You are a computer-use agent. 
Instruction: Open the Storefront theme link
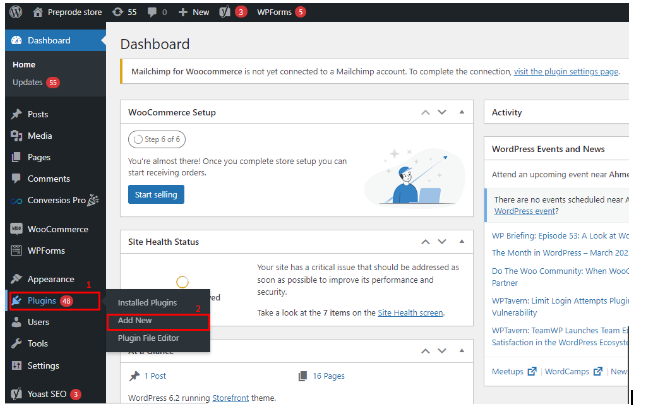coord(230,398)
